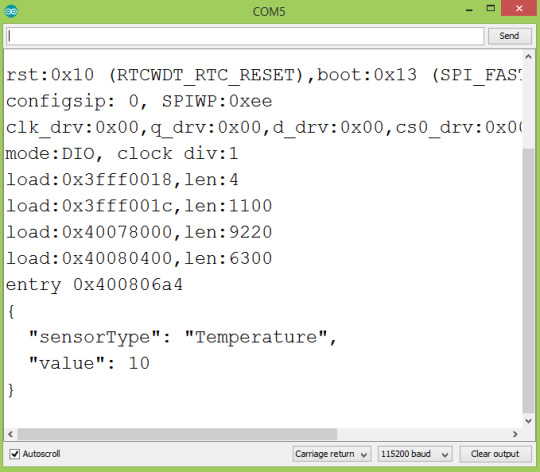This screenshot has height=472, width=540.
Task: Click the '"value": 10' line
Action: (89, 364)
